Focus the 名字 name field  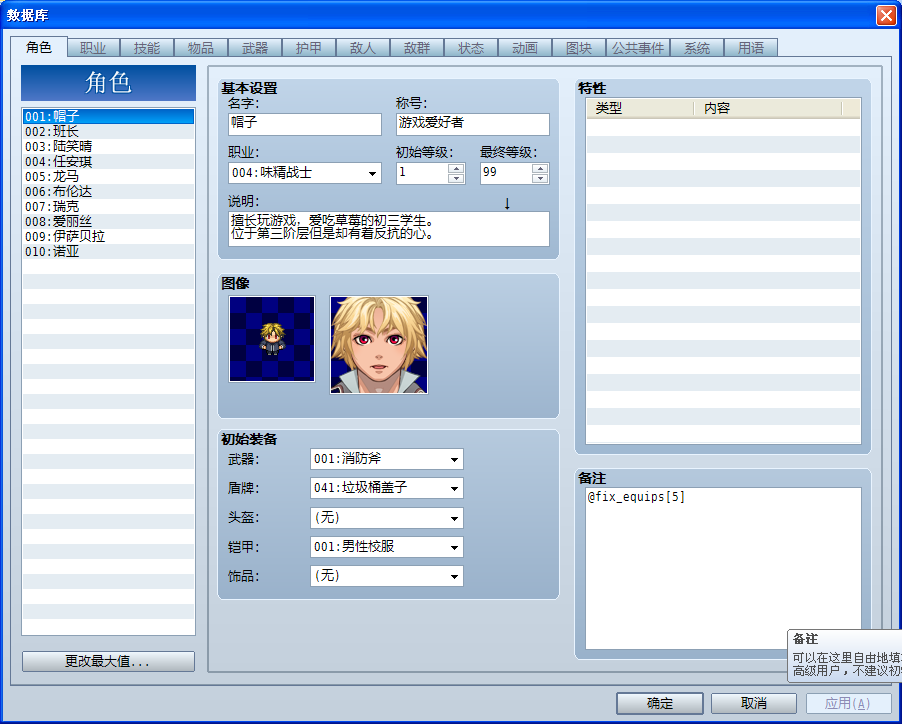click(x=305, y=124)
